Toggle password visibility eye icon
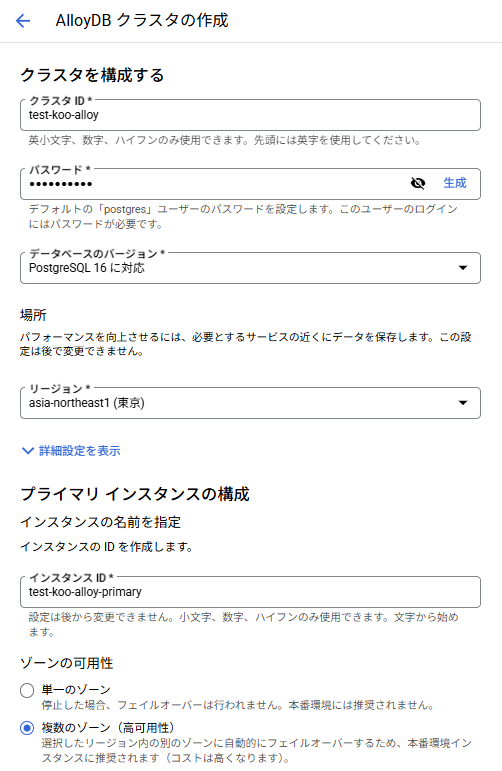This screenshot has height=771, width=502. [417, 183]
